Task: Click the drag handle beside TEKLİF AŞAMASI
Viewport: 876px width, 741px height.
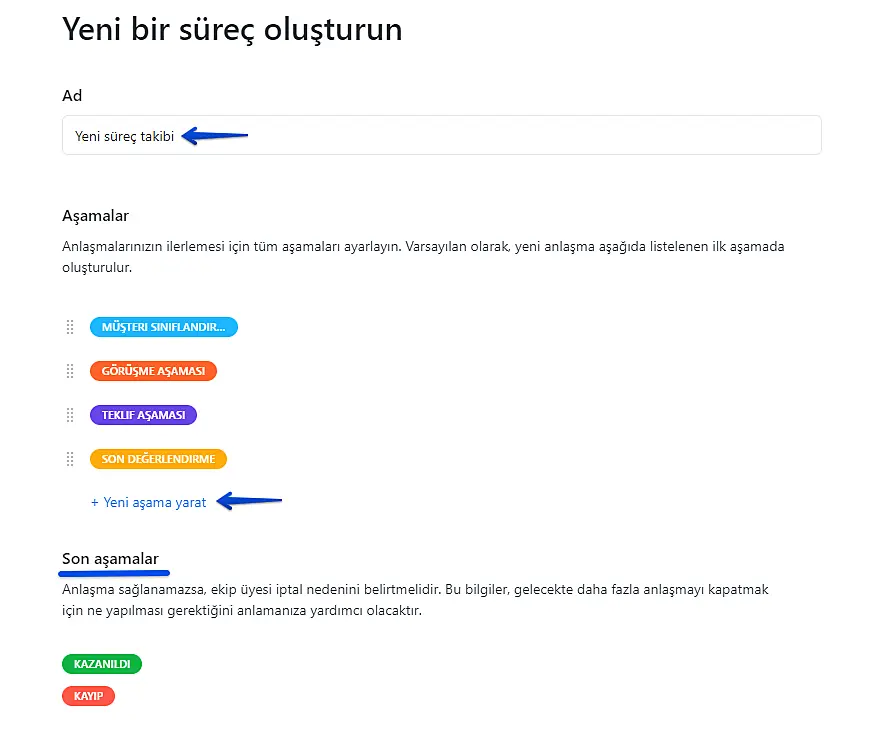Action: (70, 415)
